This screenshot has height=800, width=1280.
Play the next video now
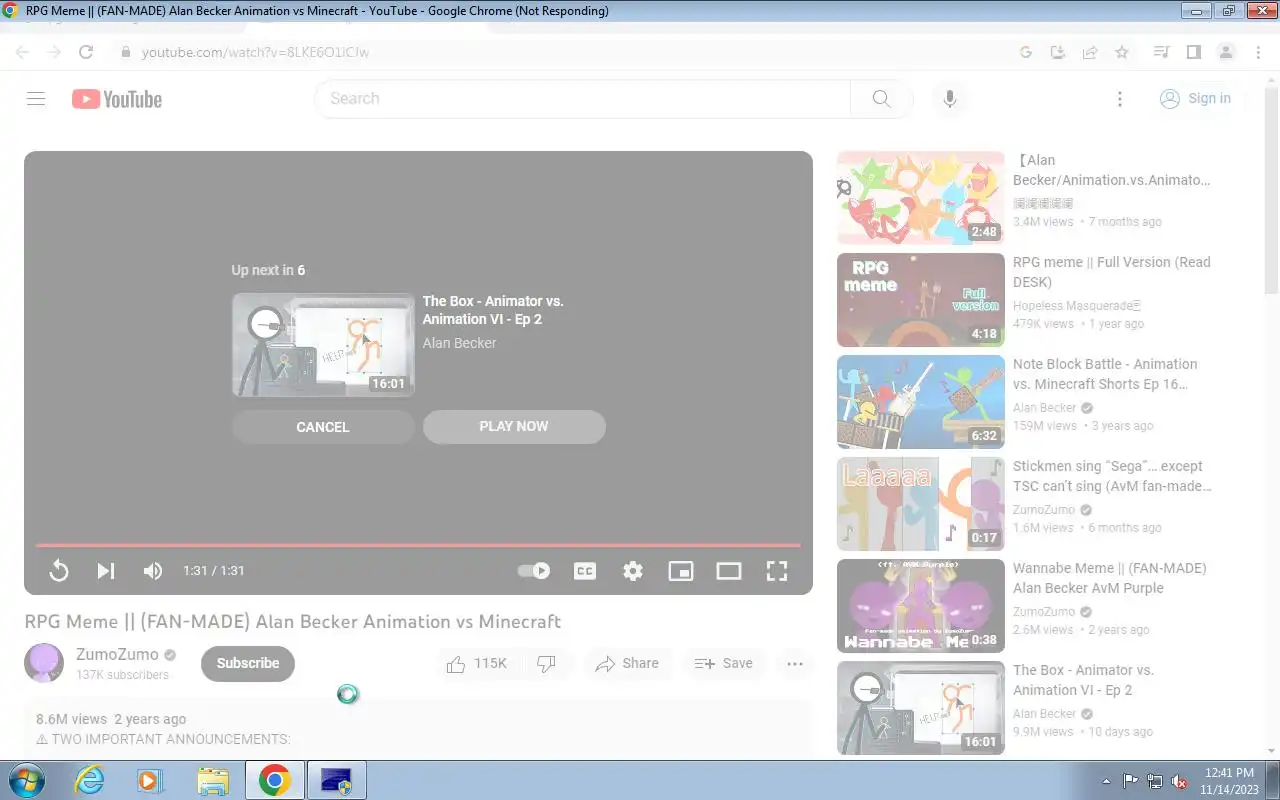(514, 426)
